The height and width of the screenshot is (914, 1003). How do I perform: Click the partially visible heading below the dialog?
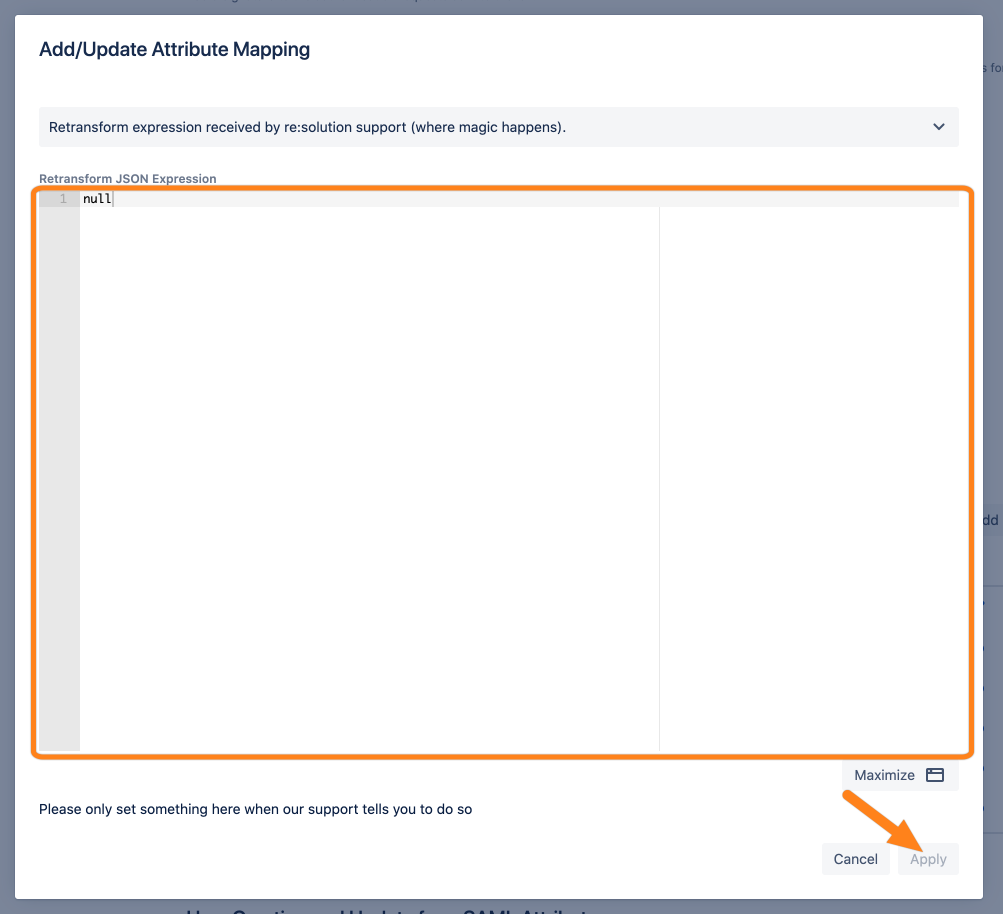390,909
